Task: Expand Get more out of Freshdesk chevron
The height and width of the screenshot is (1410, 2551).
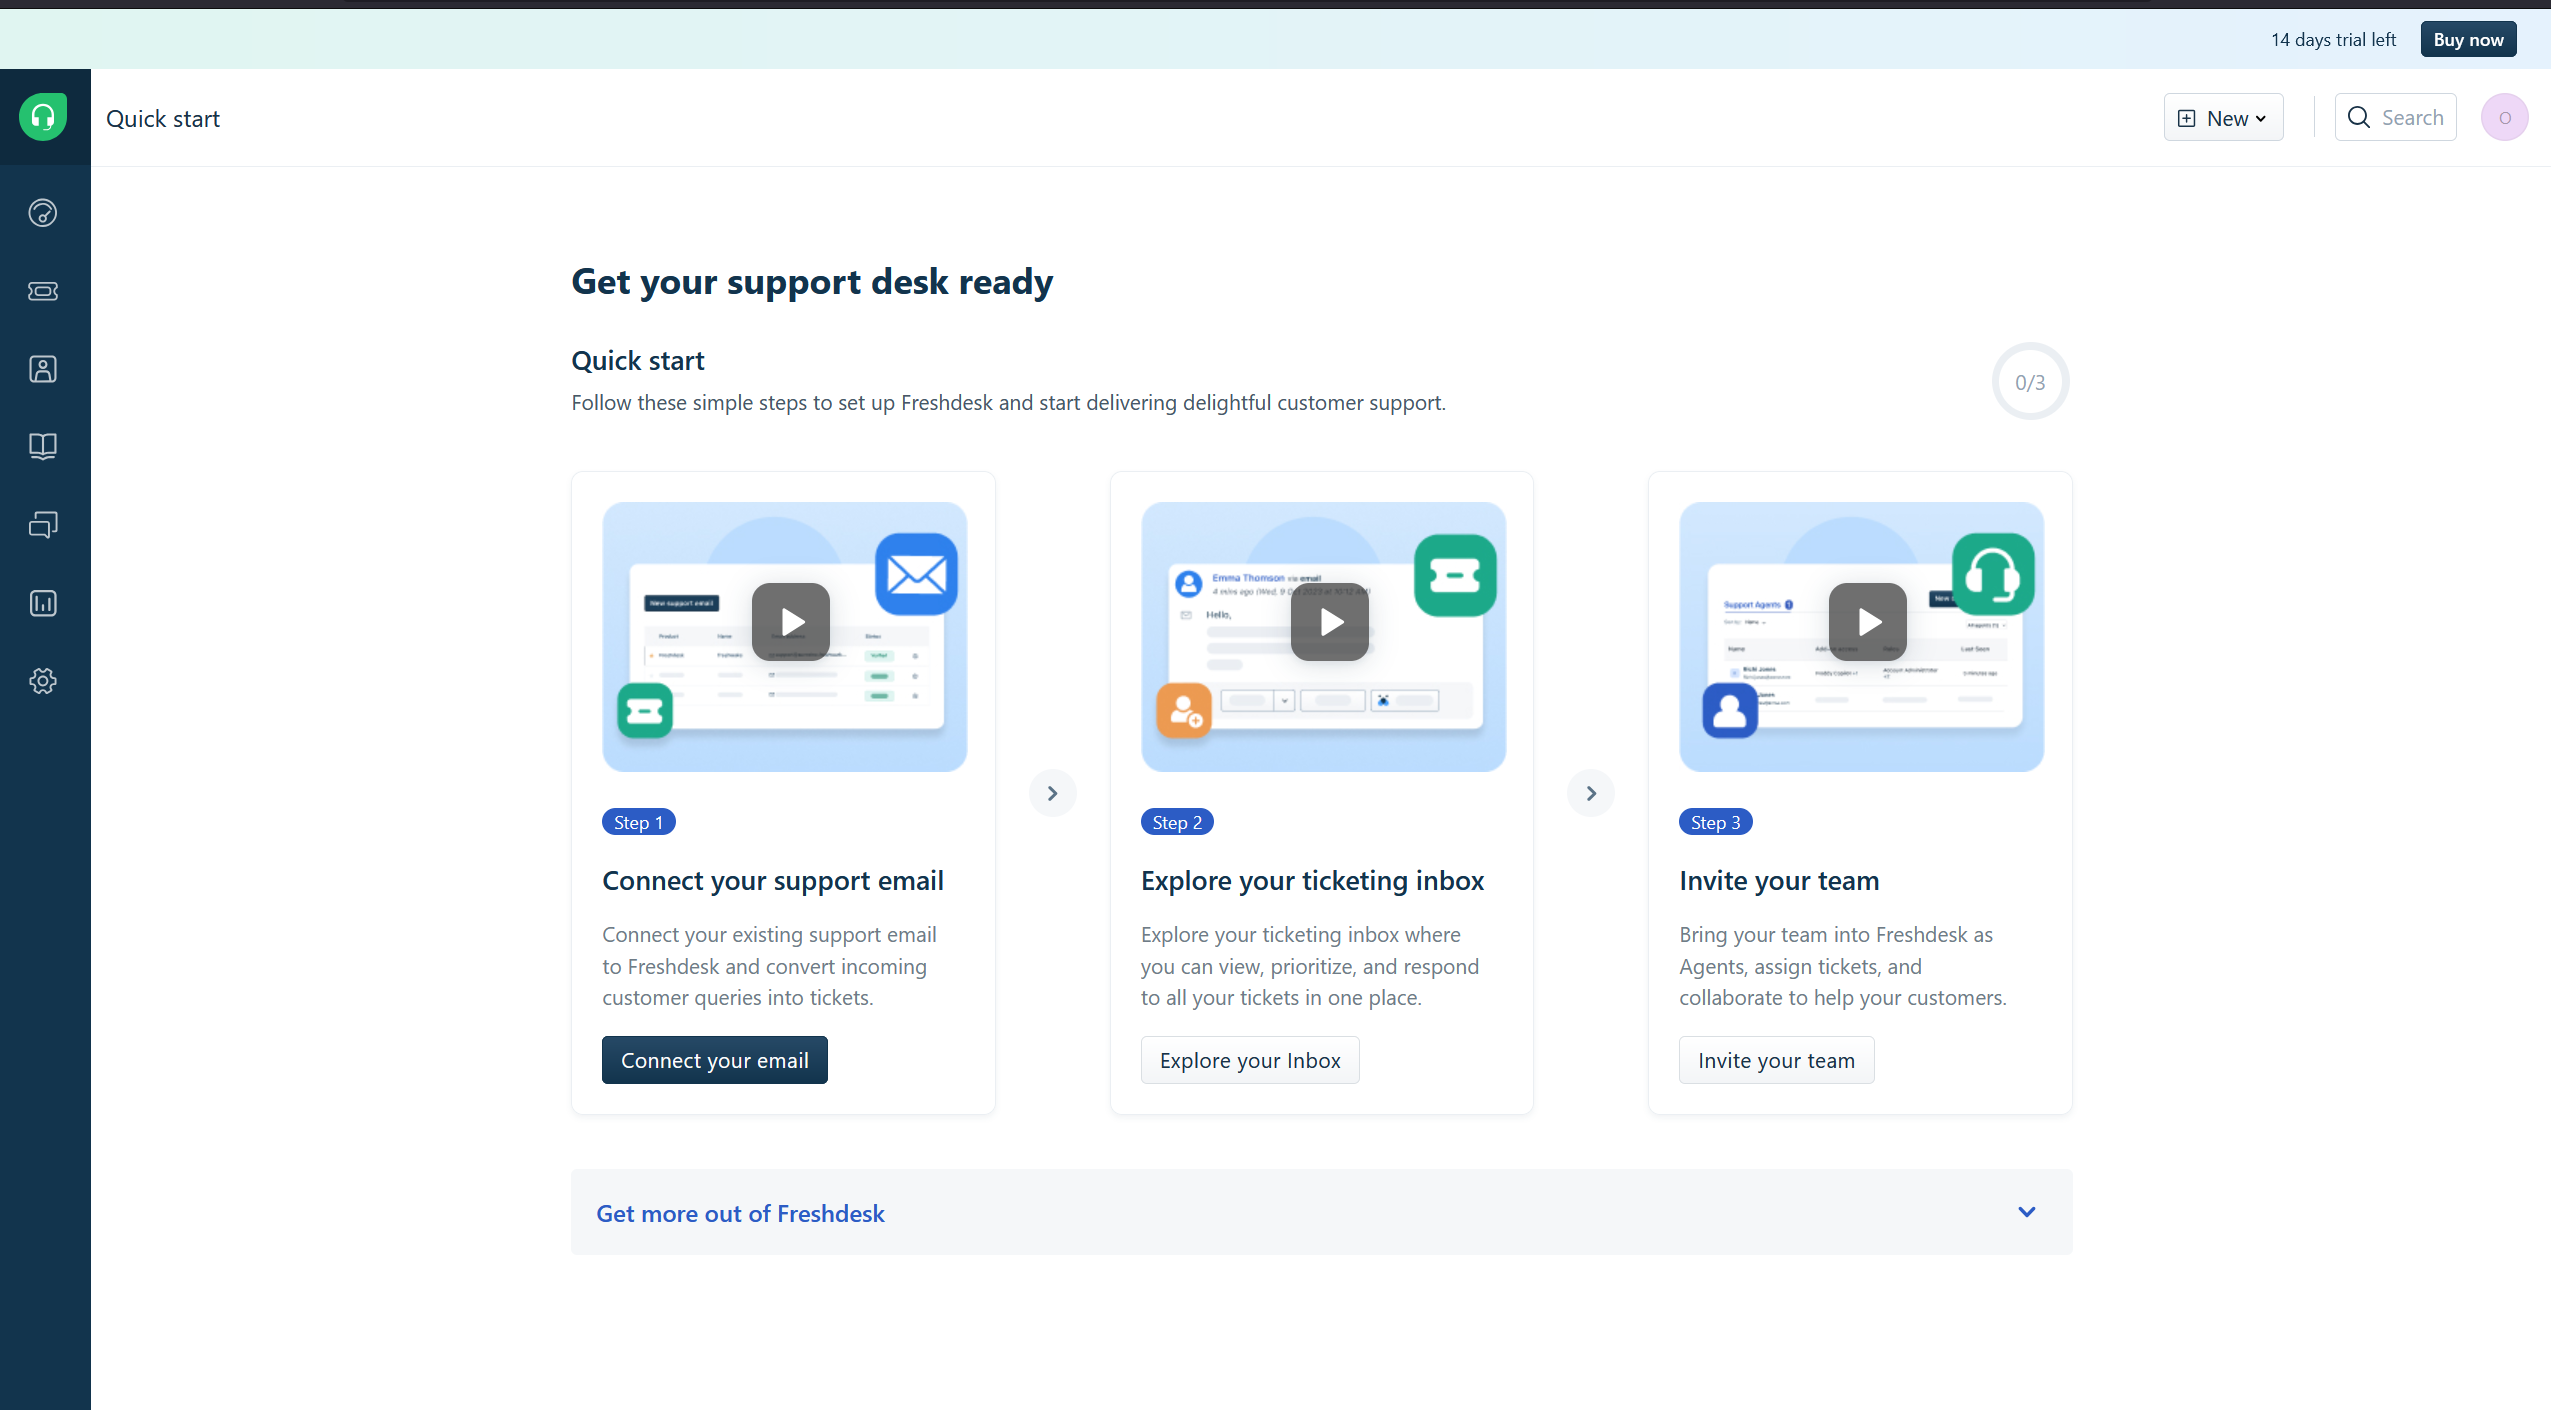Action: click(2027, 1212)
